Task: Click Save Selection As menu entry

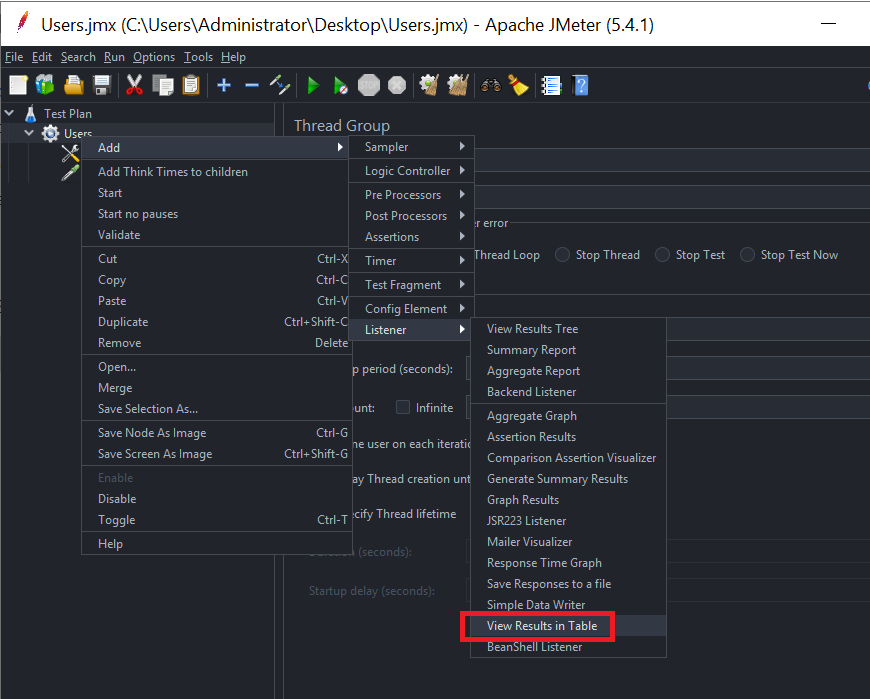Action: point(217,409)
